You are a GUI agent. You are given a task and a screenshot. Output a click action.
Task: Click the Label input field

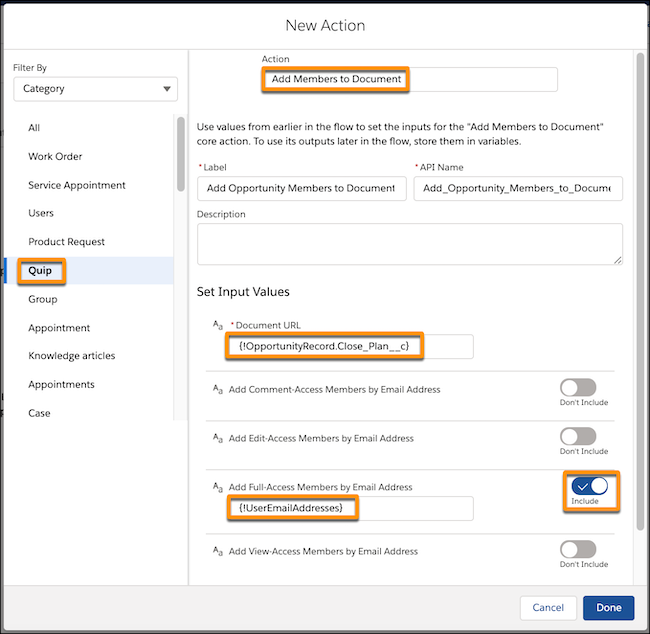coord(302,189)
